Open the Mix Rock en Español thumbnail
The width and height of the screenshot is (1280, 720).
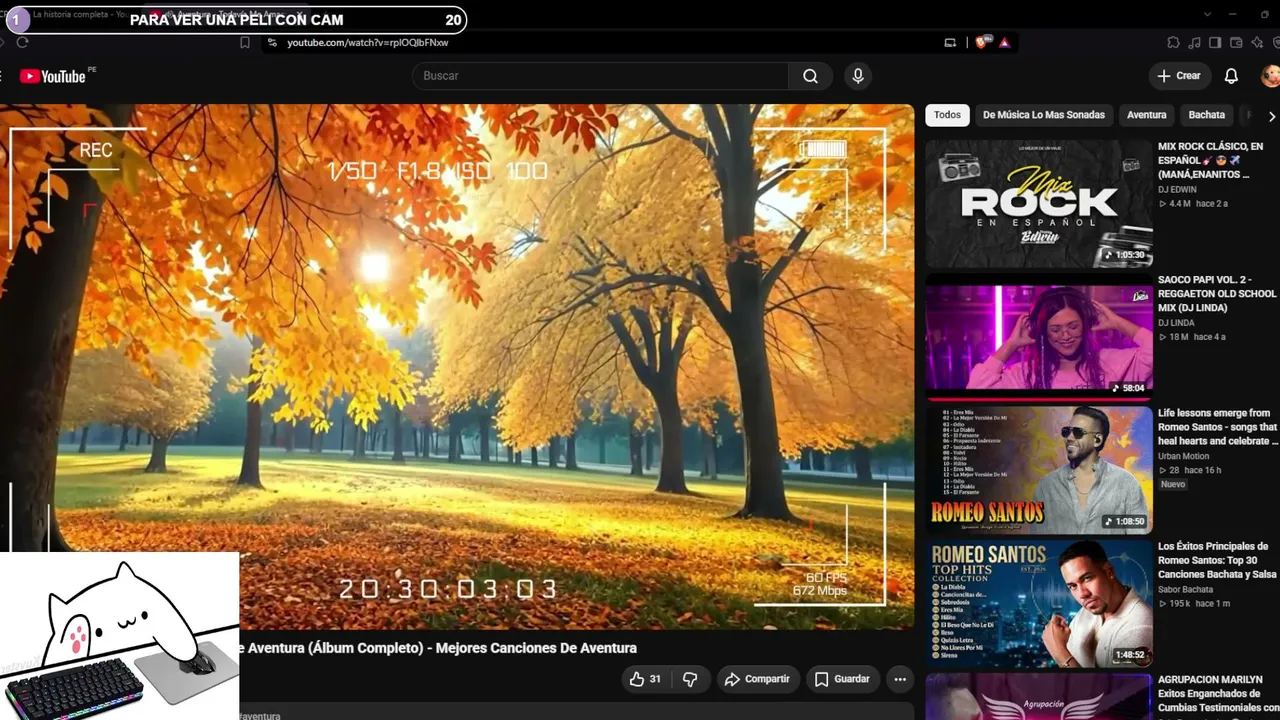click(x=1039, y=204)
